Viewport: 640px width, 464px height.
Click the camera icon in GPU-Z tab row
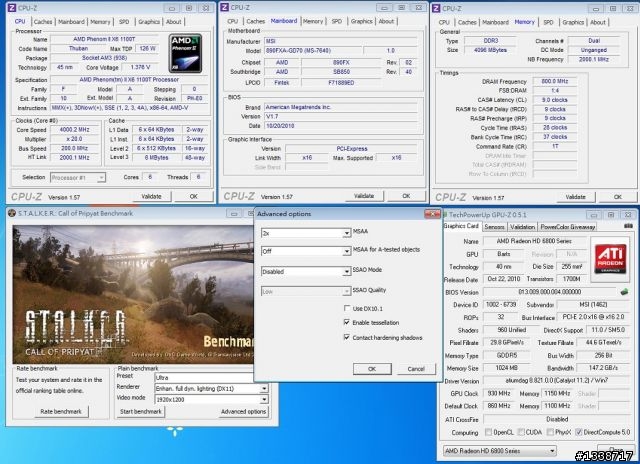pos(628,226)
